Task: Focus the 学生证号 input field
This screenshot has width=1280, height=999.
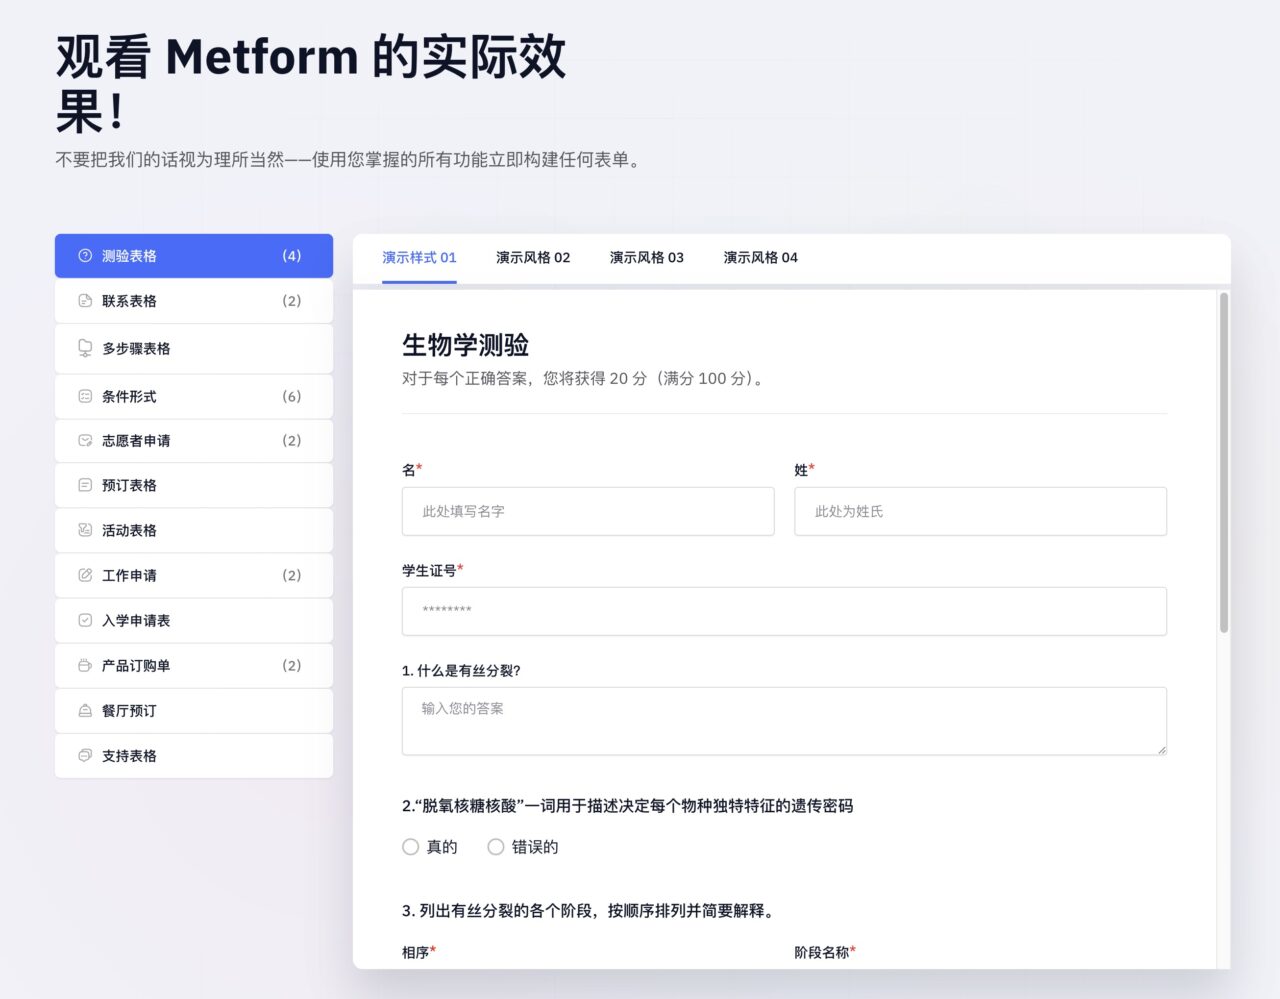Action: [784, 611]
